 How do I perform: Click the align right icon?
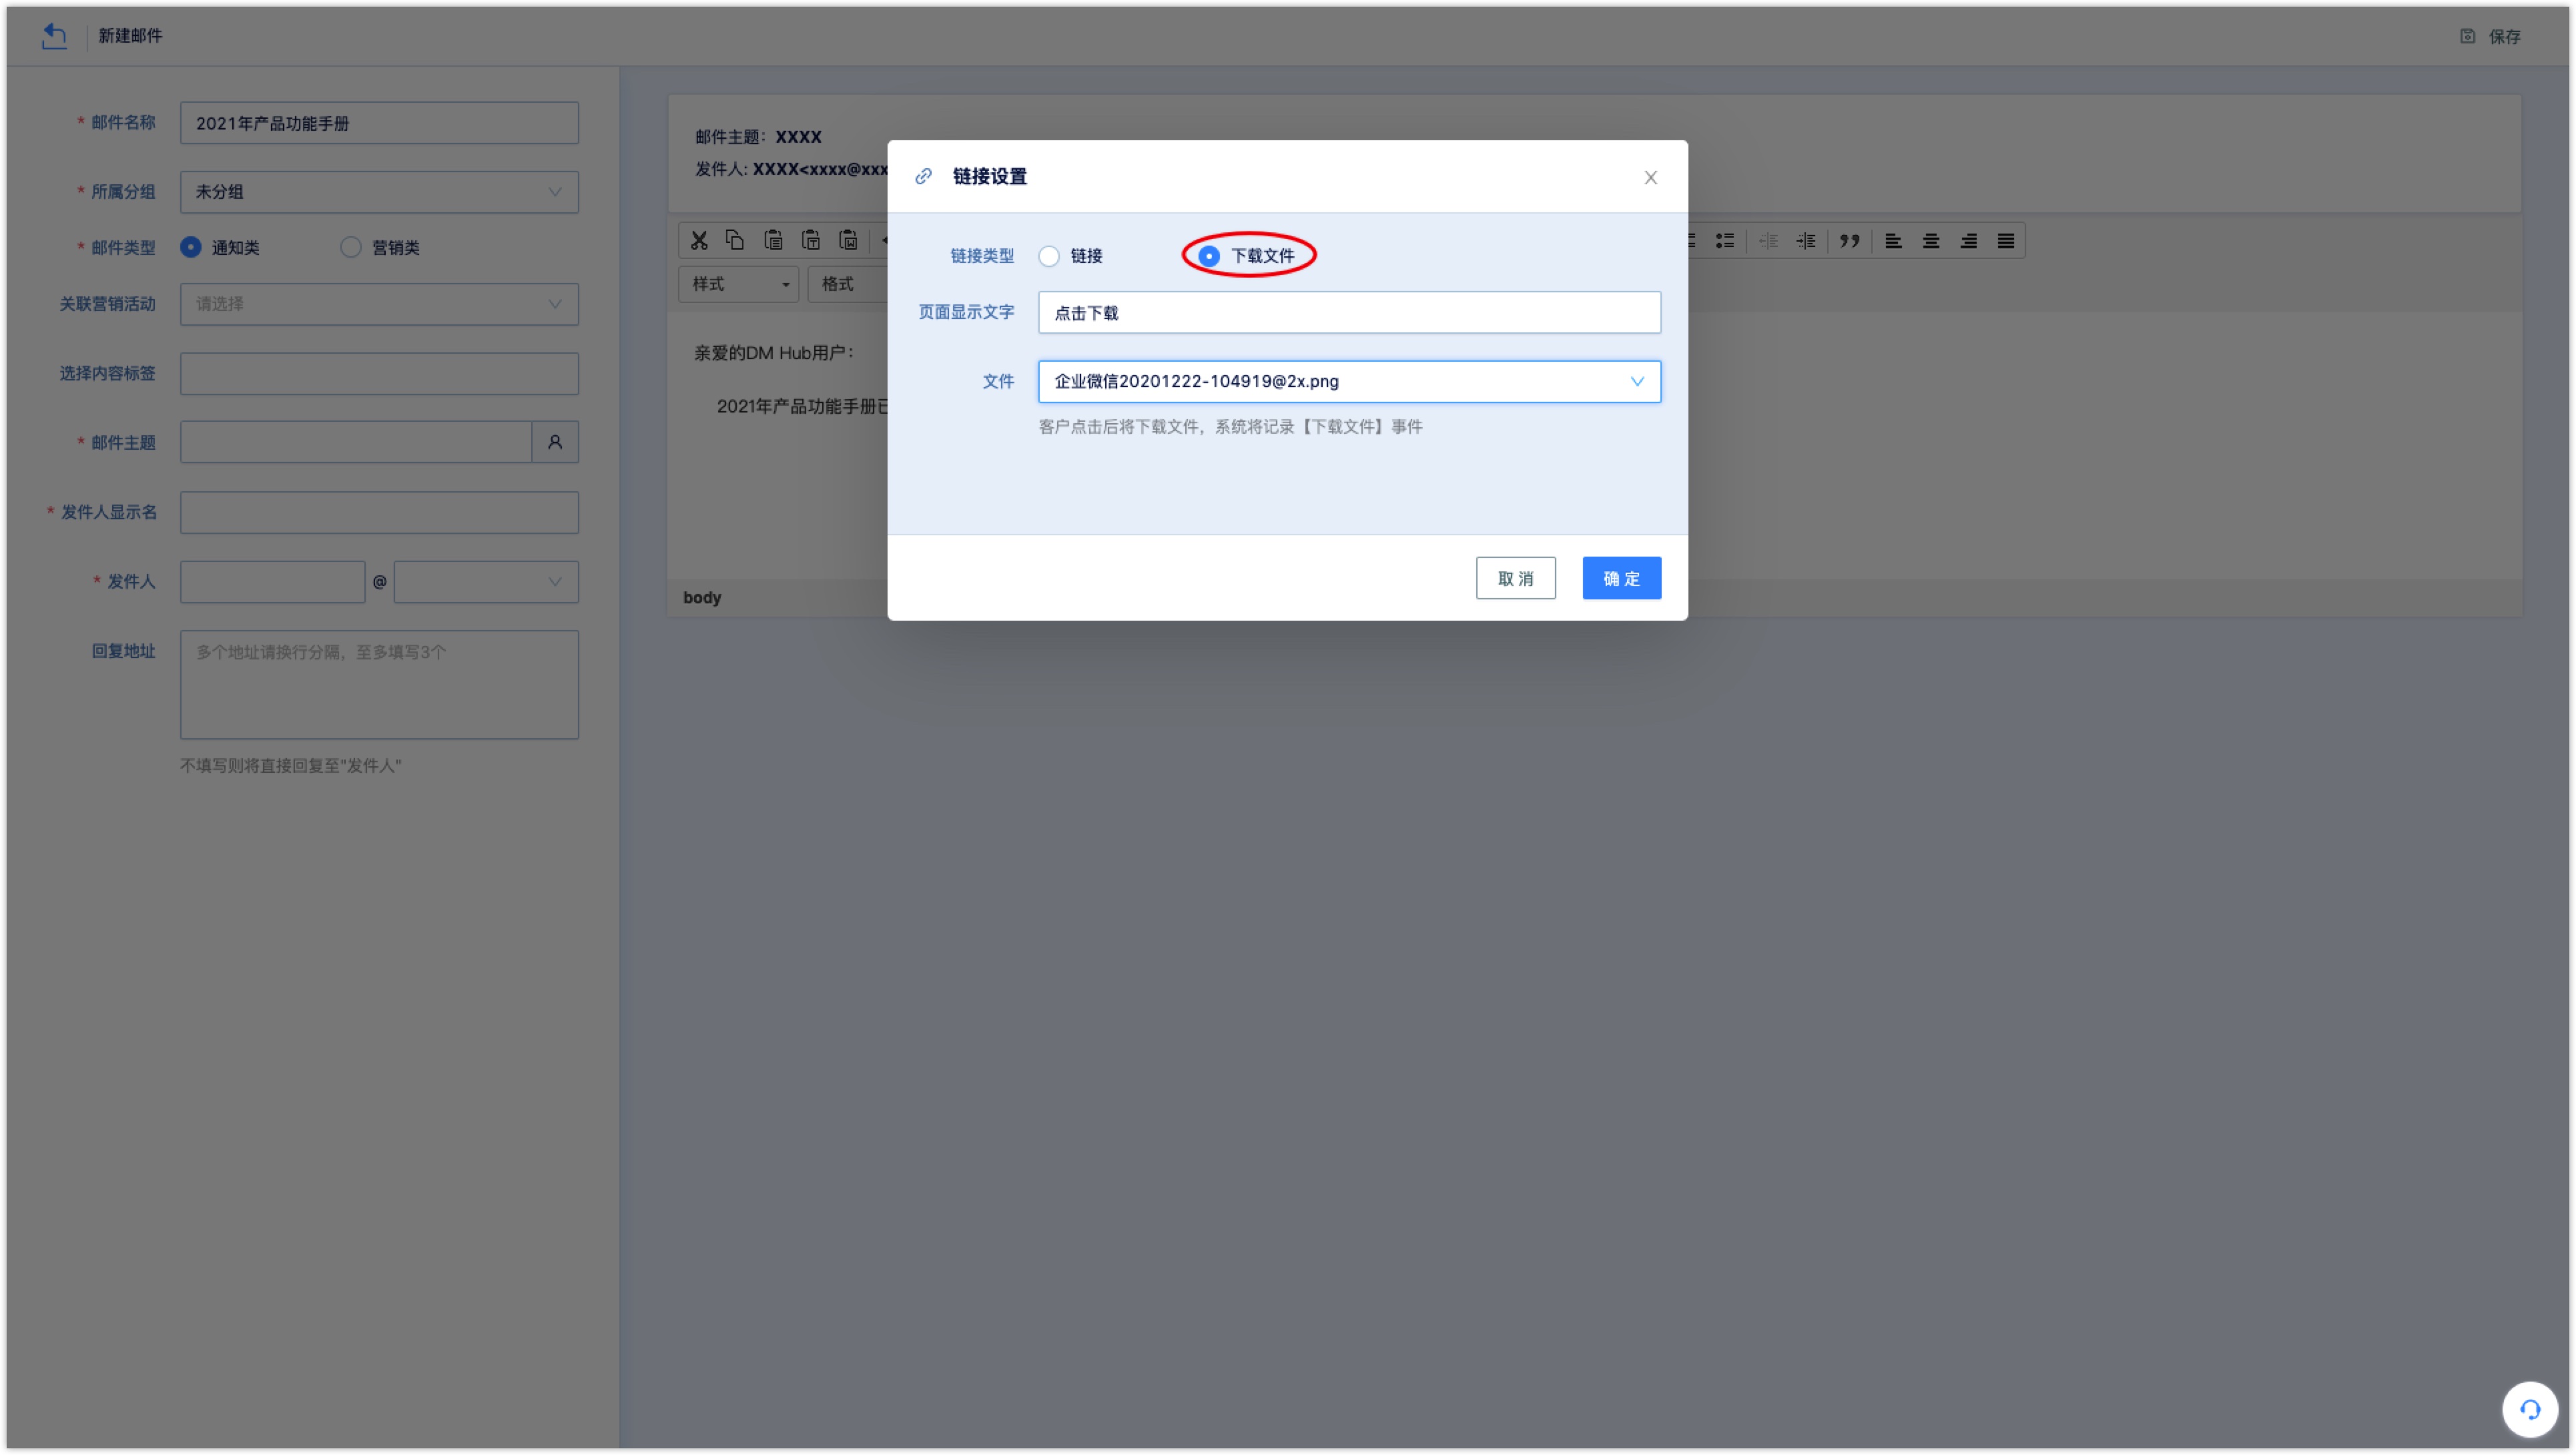click(x=1968, y=241)
